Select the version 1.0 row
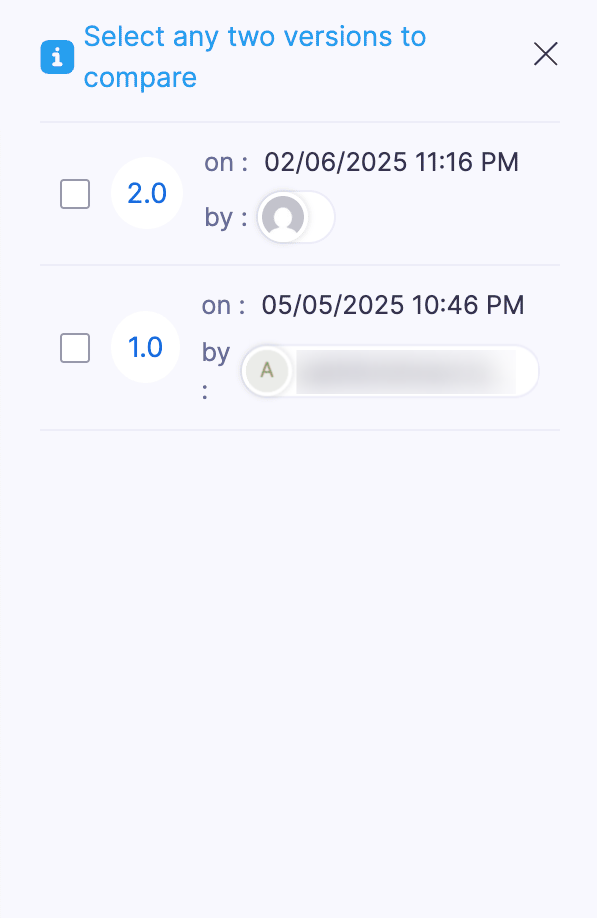The height and width of the screenshot is (918, 597). 298,347
